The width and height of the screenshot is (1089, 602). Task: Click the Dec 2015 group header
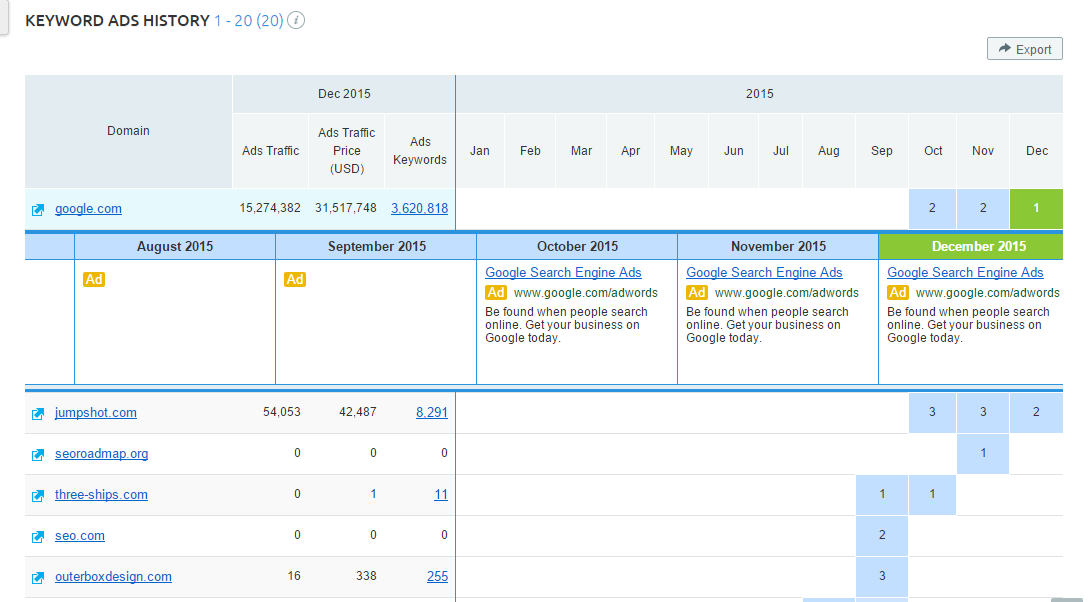click(344, 94)
